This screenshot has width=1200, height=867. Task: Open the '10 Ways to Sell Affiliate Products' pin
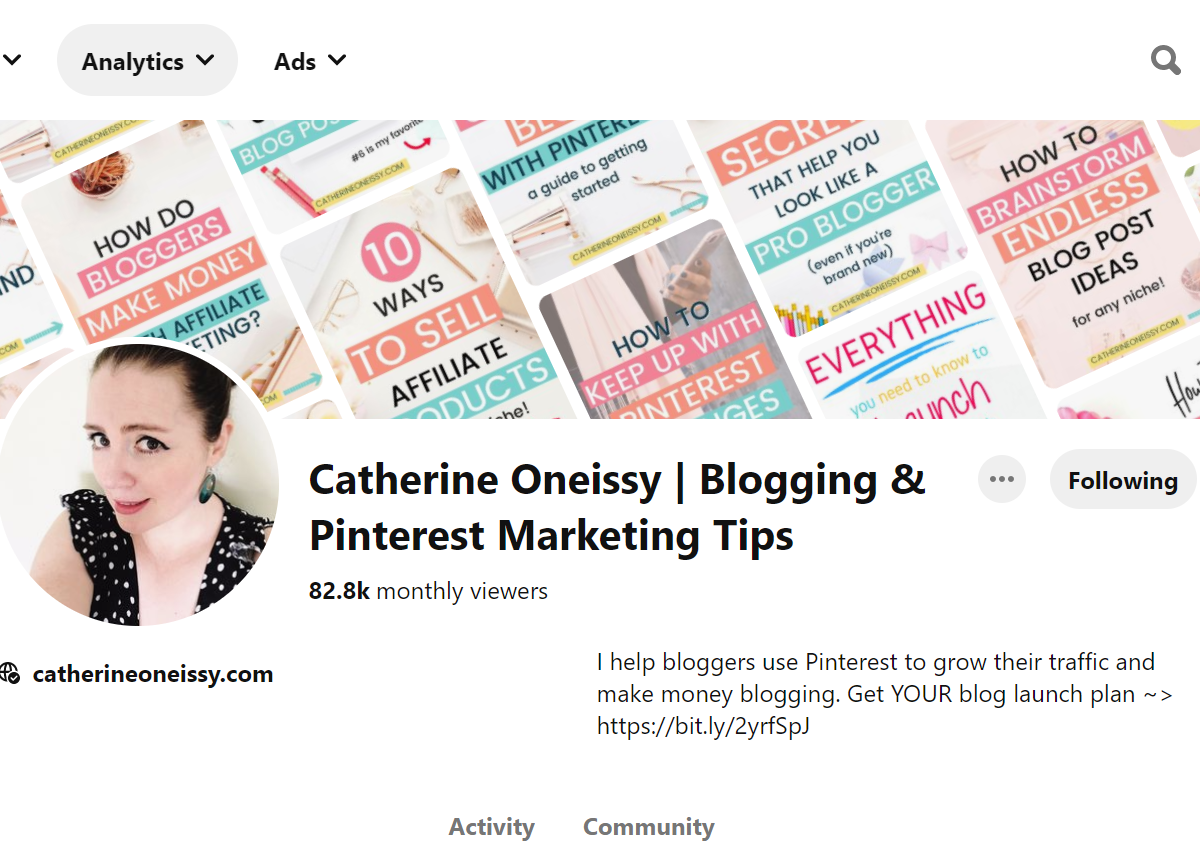[x=430, y=320]
